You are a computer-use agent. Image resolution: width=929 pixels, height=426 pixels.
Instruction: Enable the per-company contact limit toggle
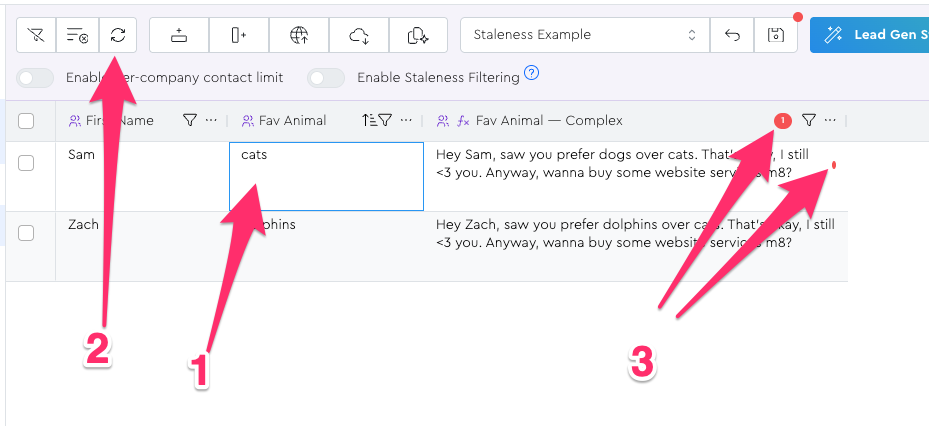(x=36, y=77)
